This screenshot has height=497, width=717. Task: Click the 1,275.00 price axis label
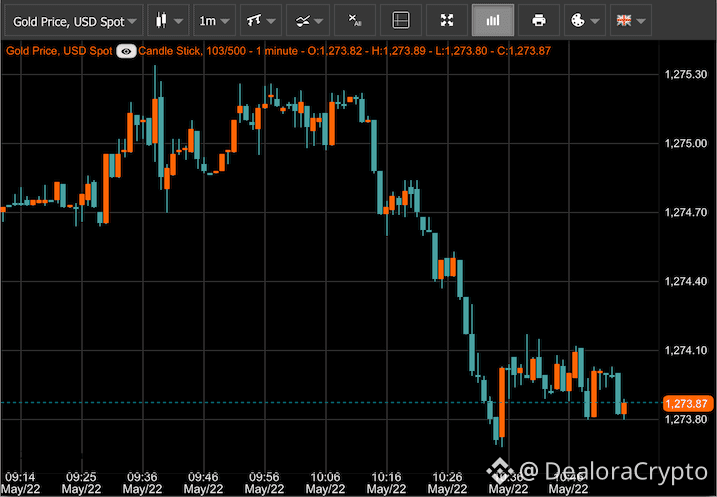[685, 144]
